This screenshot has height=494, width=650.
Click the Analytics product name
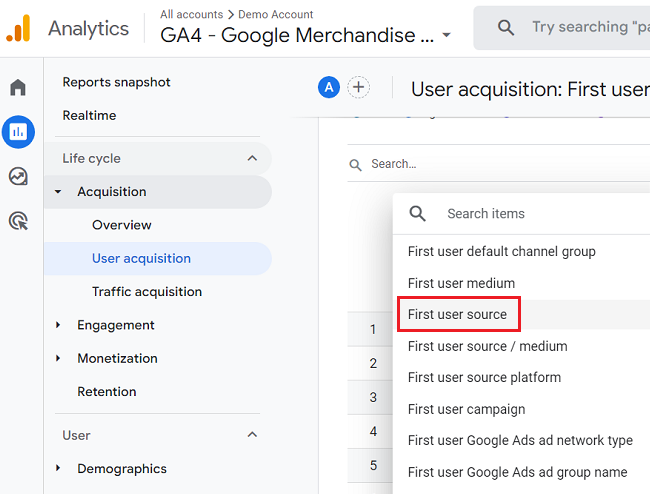coord(88,29)
